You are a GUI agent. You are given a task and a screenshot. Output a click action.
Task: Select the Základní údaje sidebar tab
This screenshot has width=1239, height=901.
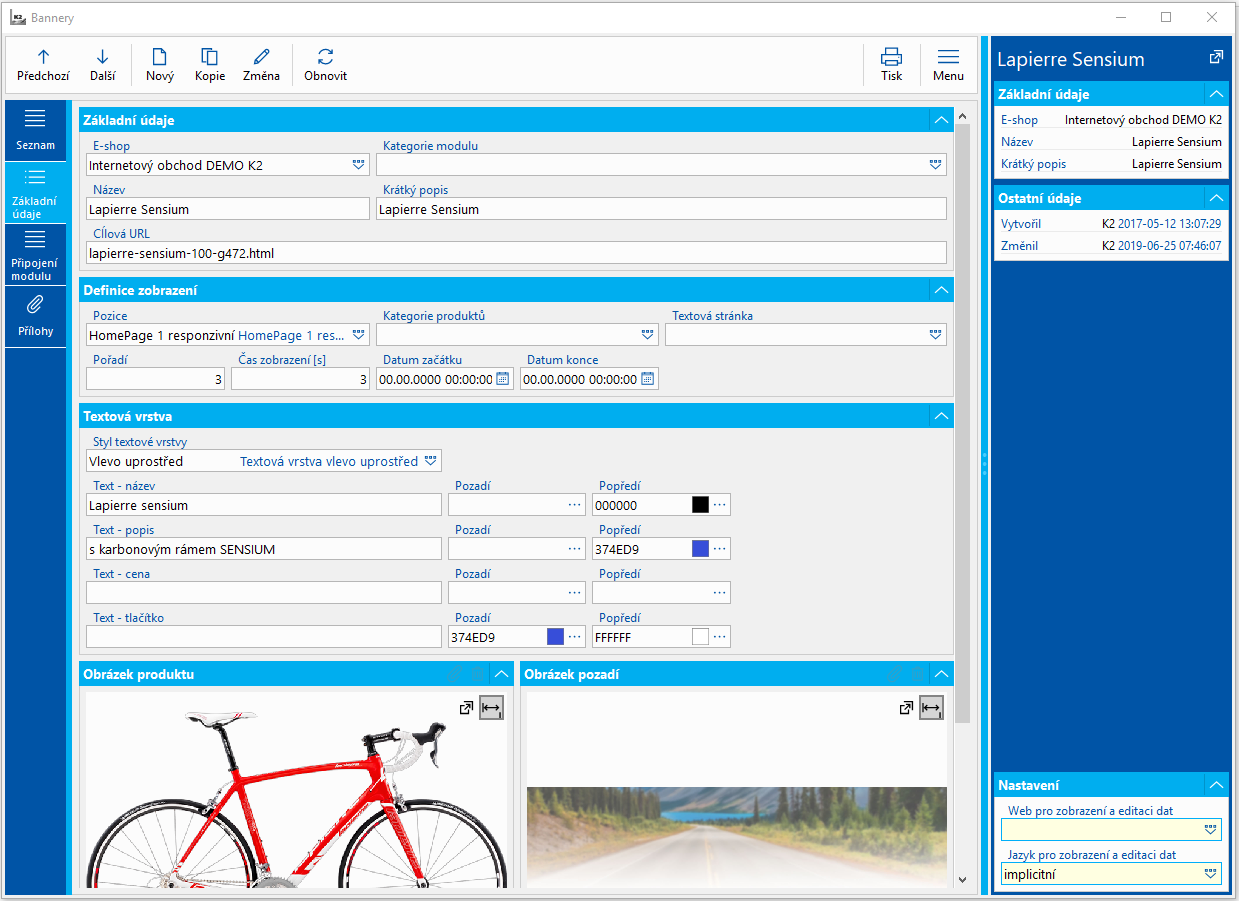(36, 192)
